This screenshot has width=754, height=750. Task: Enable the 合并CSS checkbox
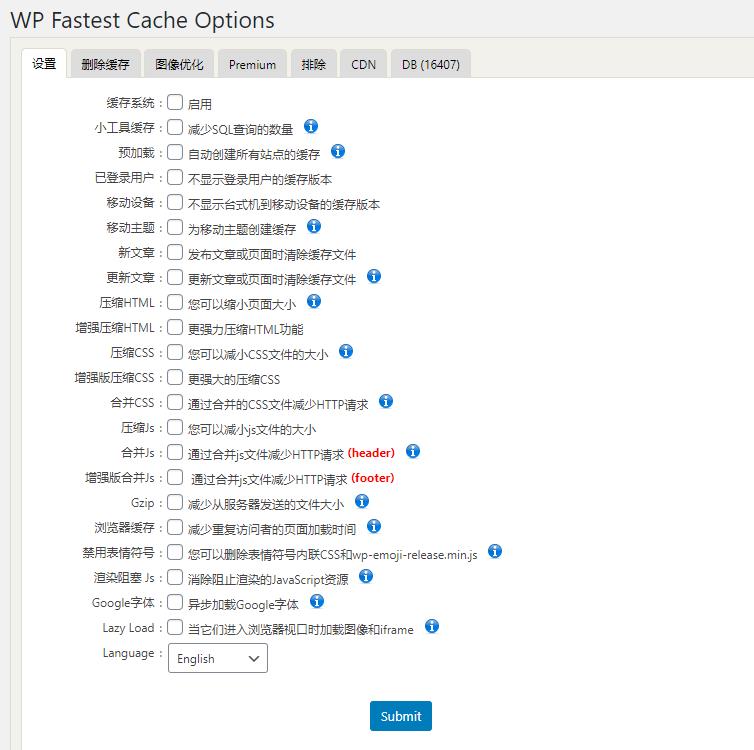[x=175, y=402]
